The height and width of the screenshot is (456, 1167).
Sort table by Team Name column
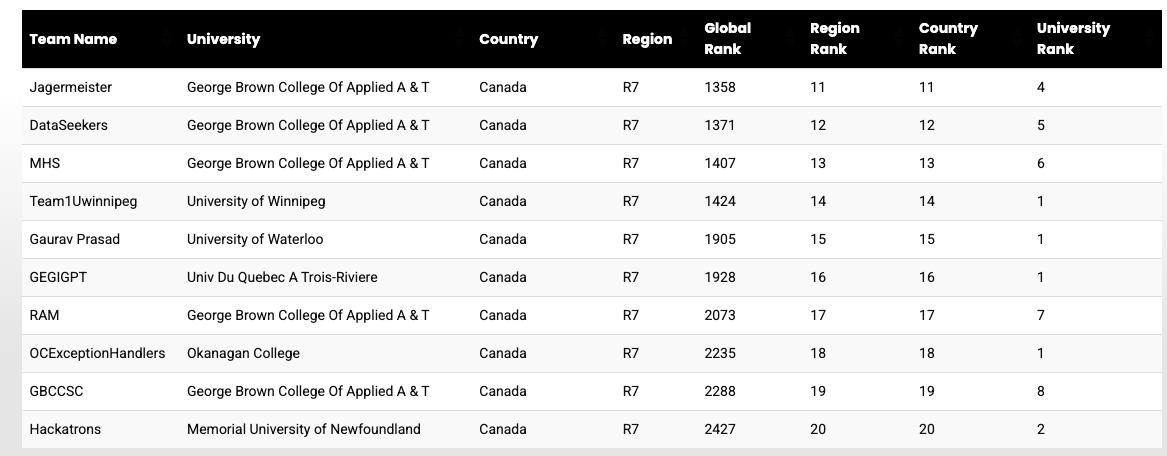73,39
